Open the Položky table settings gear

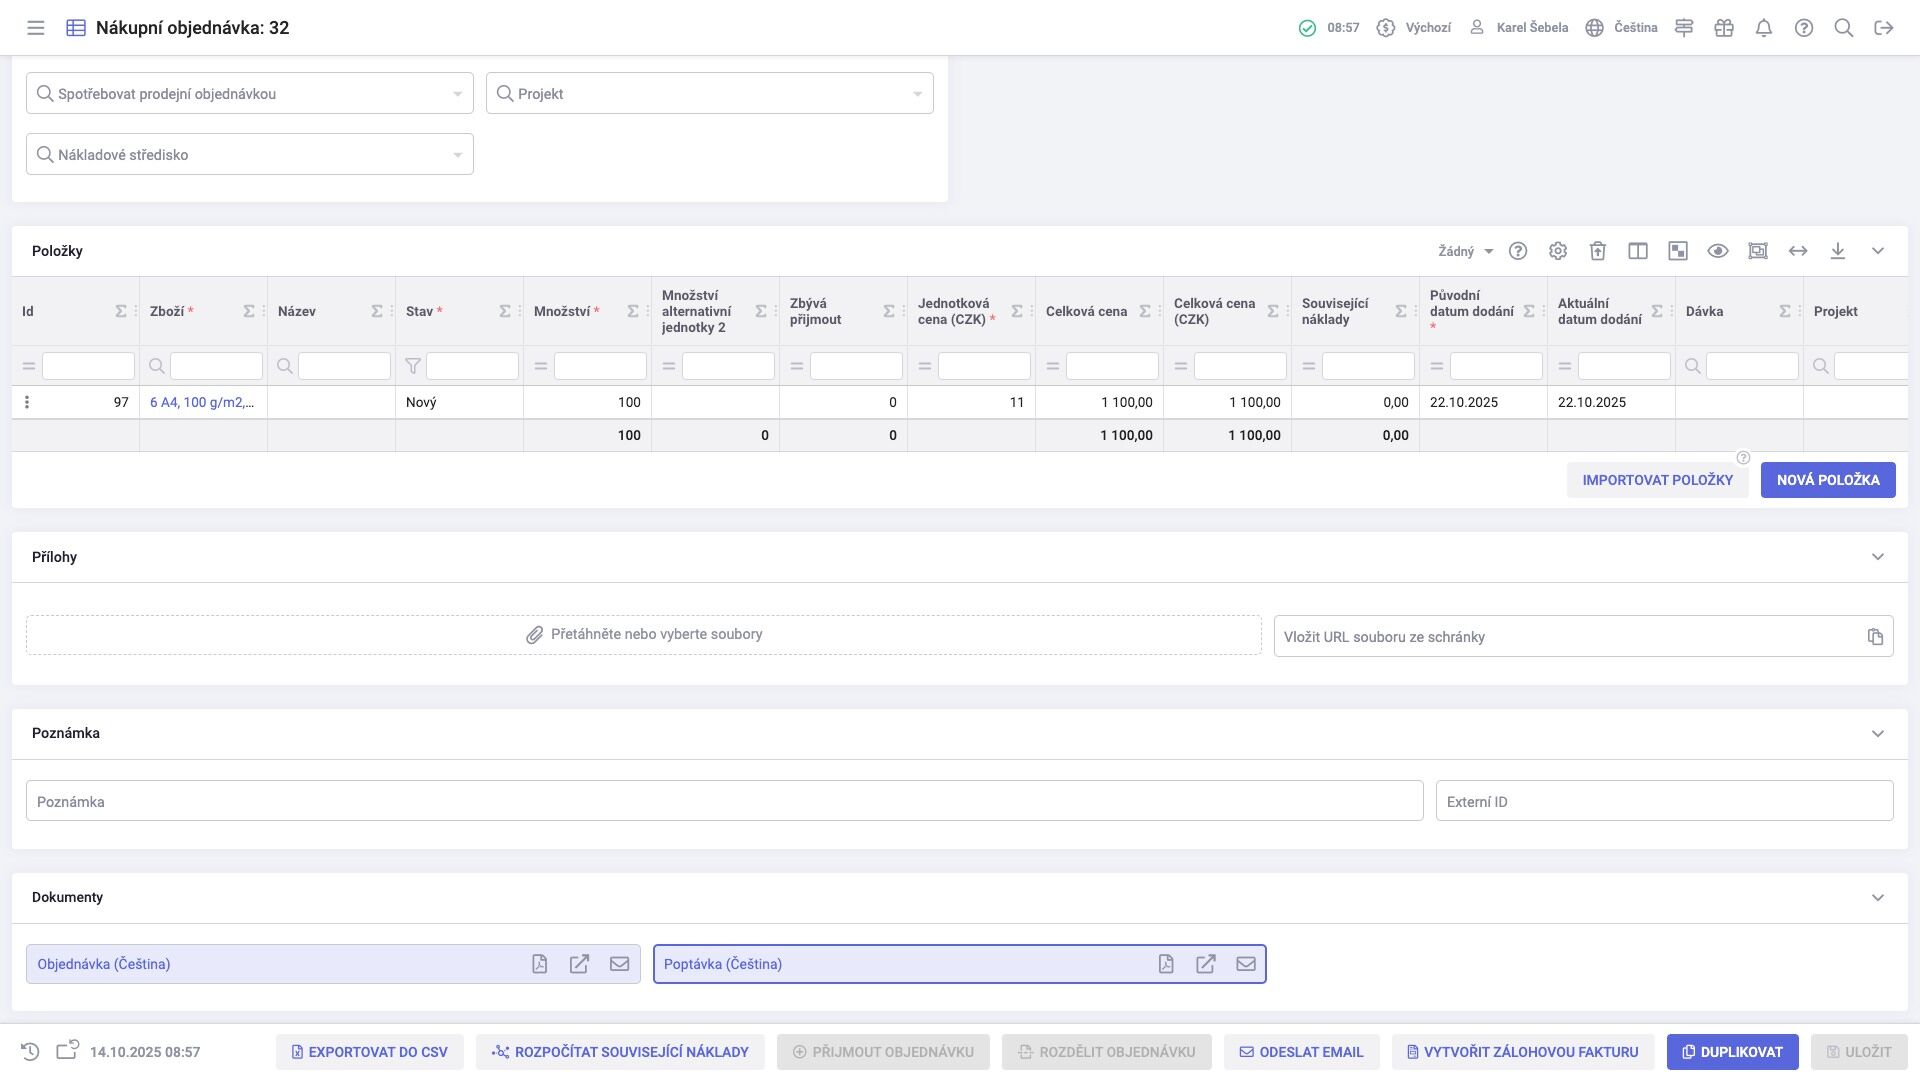coord(1558,251)
